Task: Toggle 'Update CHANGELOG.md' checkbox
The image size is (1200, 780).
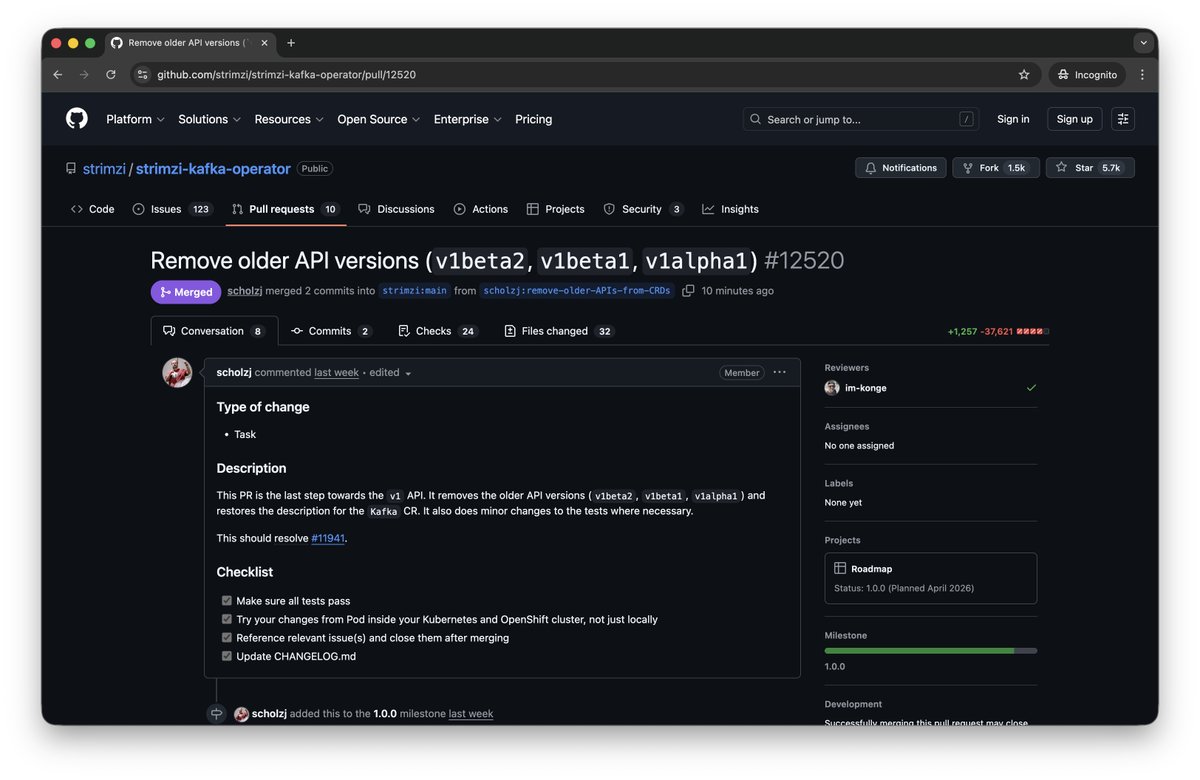Action: pyautogui.click(x=227, y=656)
